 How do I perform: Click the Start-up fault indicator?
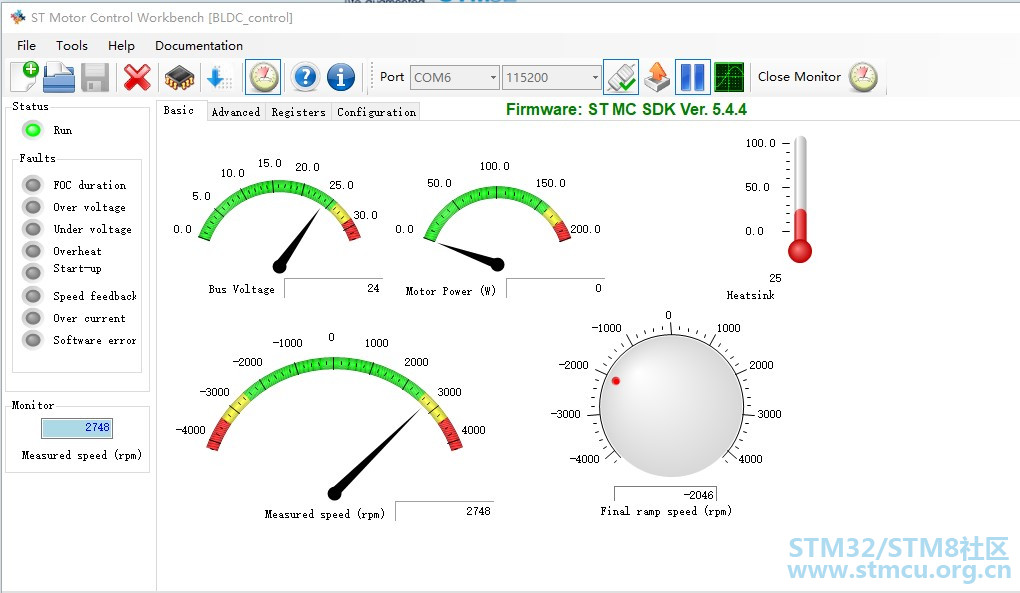point(33,272)
